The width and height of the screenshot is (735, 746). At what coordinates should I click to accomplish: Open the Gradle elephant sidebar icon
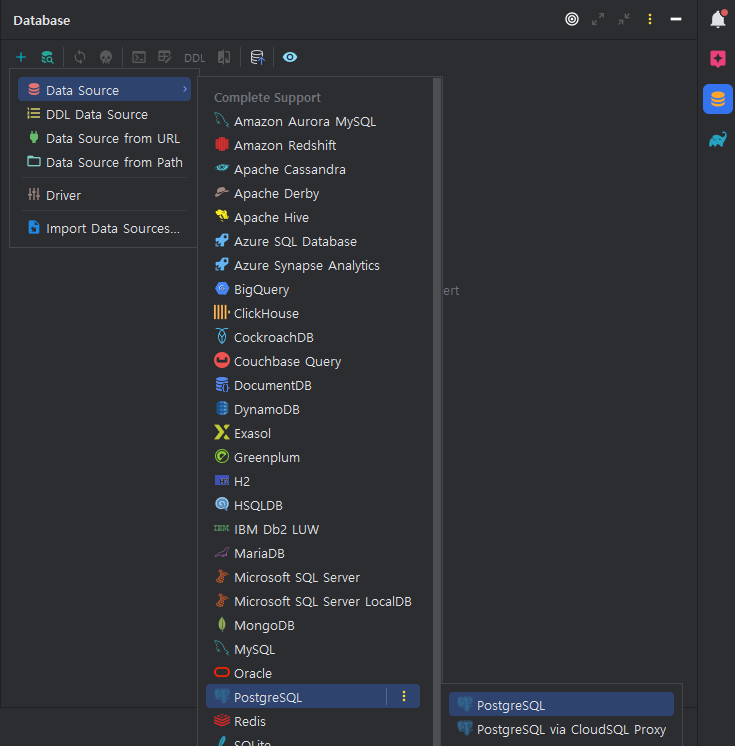pyautogui.click(x=718, y=139)
